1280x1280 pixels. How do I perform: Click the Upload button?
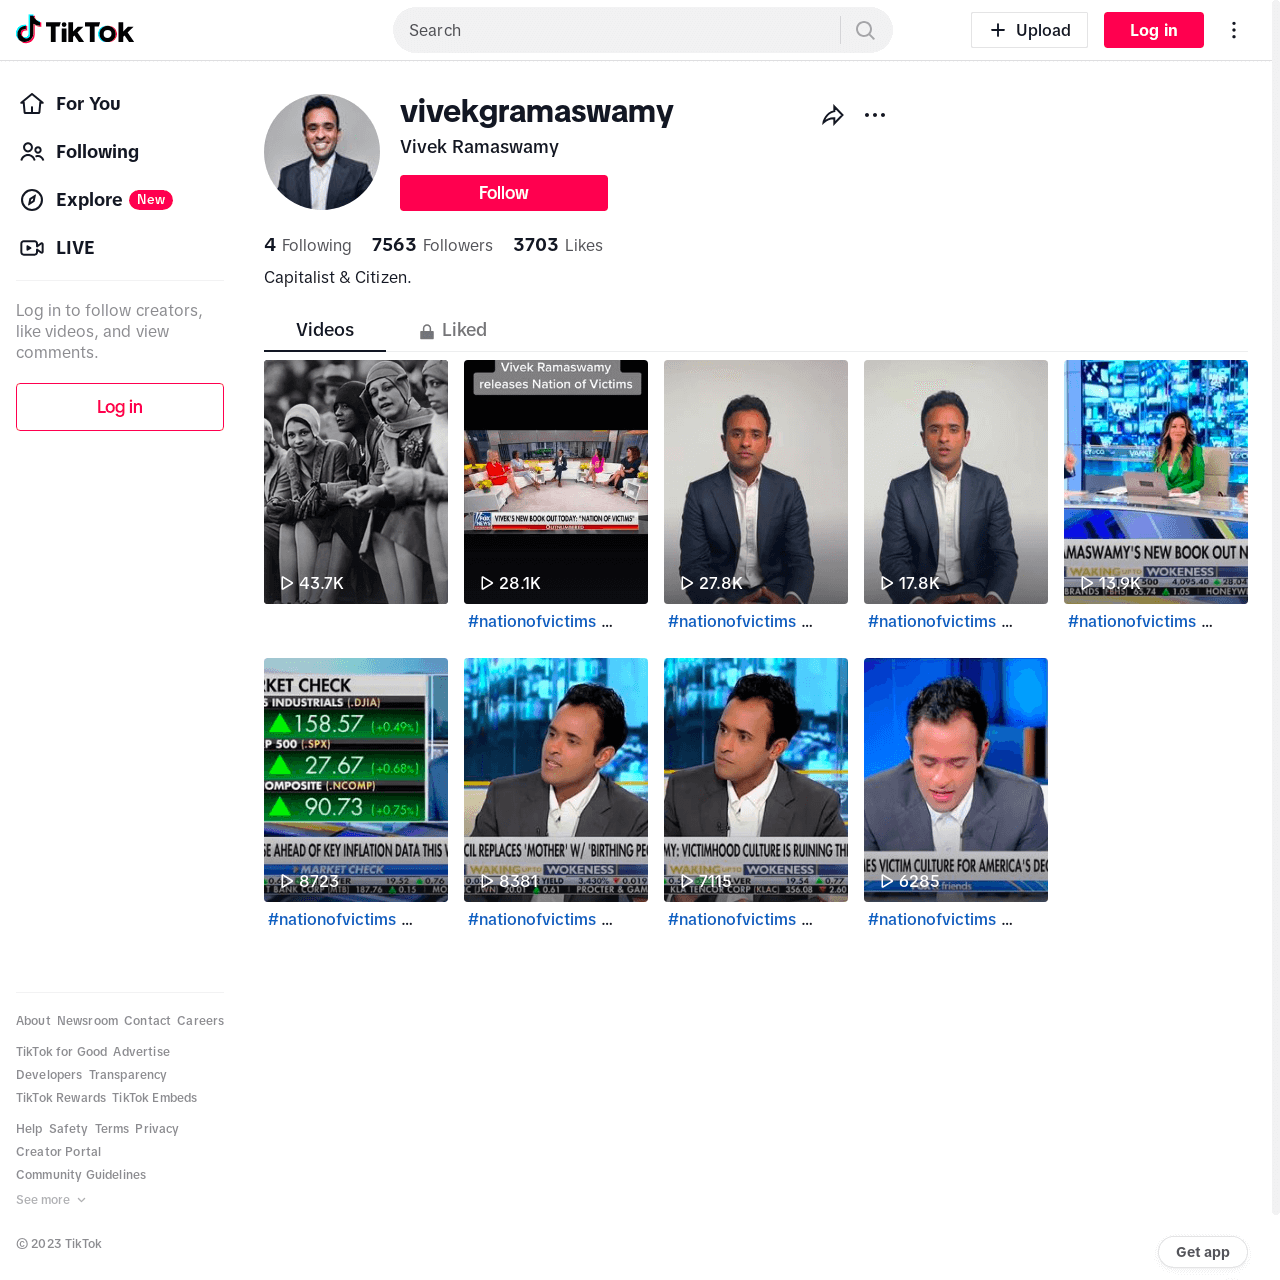pyautogui.click(x=1029, y=30)
